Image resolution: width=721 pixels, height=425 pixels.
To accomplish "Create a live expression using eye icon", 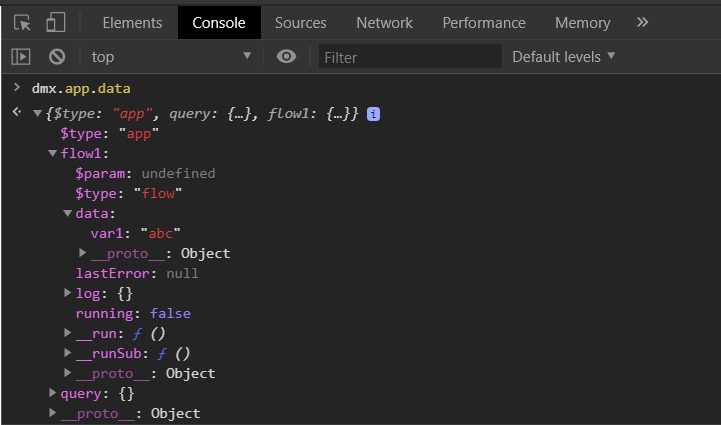I will [x=286, y=57].
